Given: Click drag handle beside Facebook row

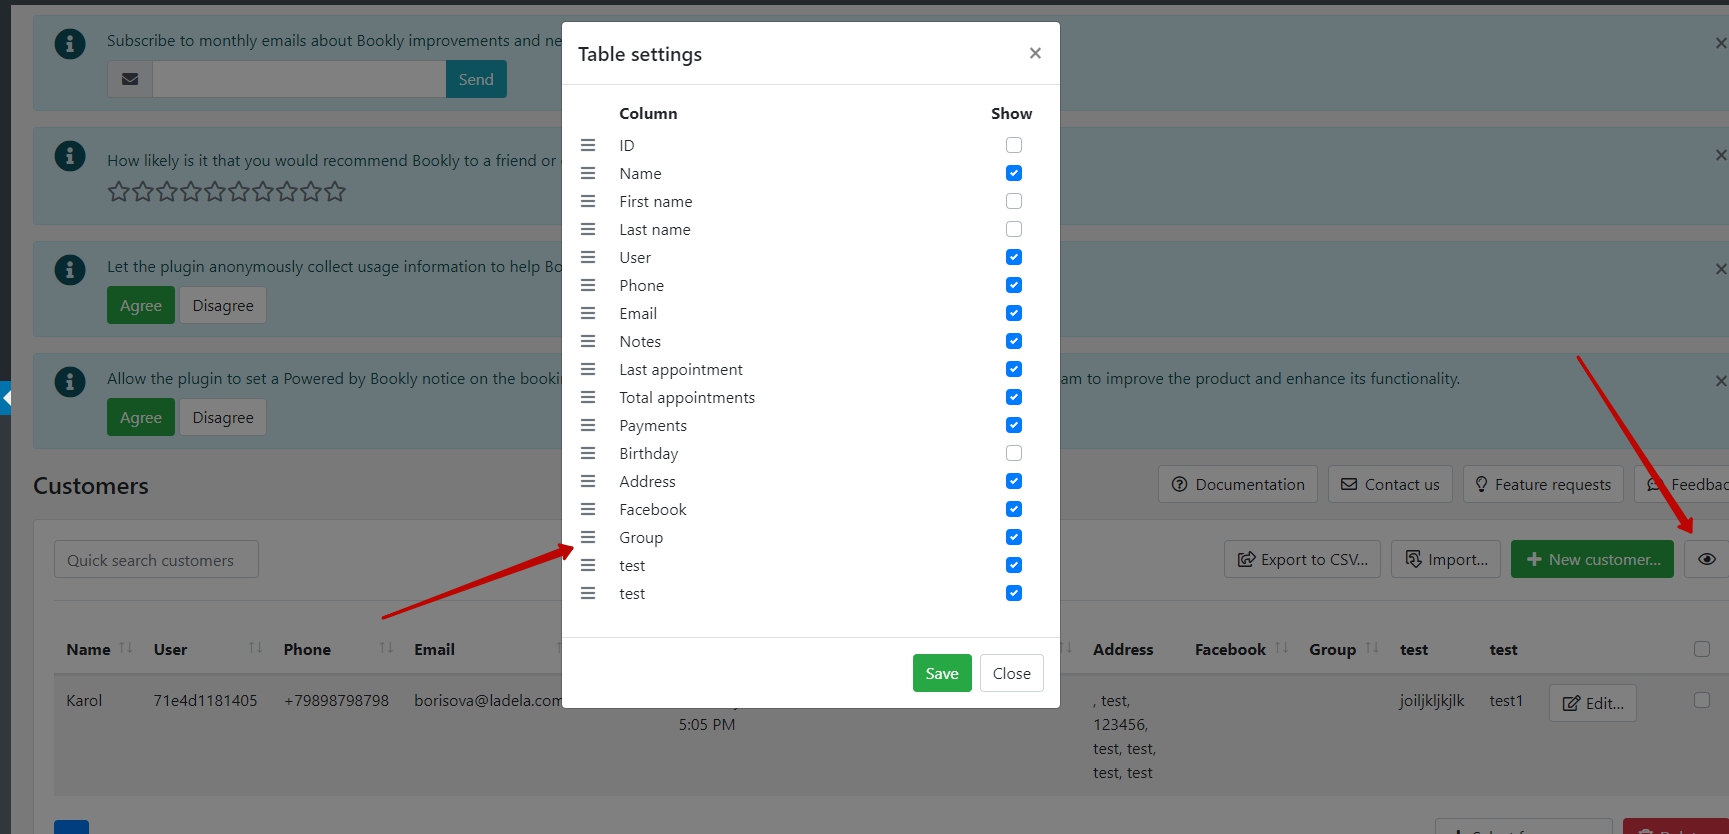Looking at the screenshot, I should click(x=588, y=509).
